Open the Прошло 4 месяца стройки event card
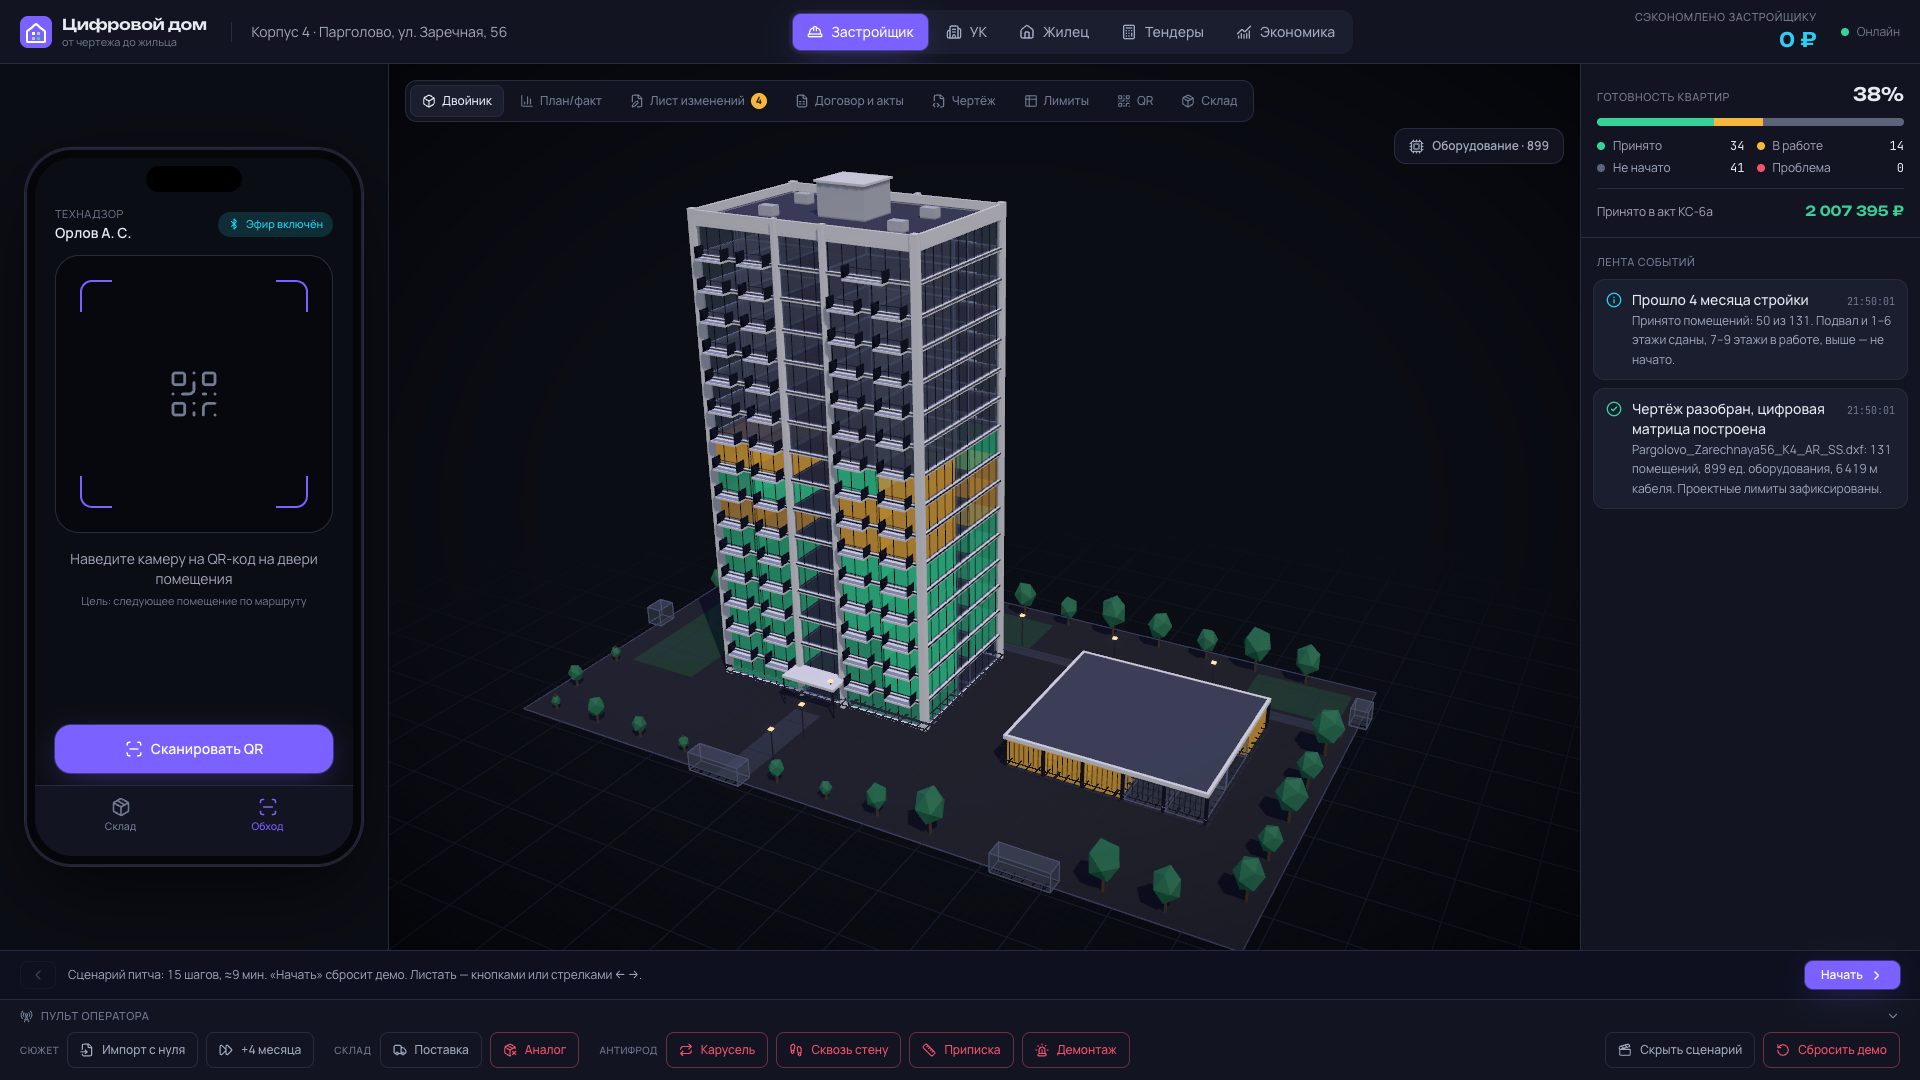The width and height of the screenshot is (1920, 1080). point(1750,329)
